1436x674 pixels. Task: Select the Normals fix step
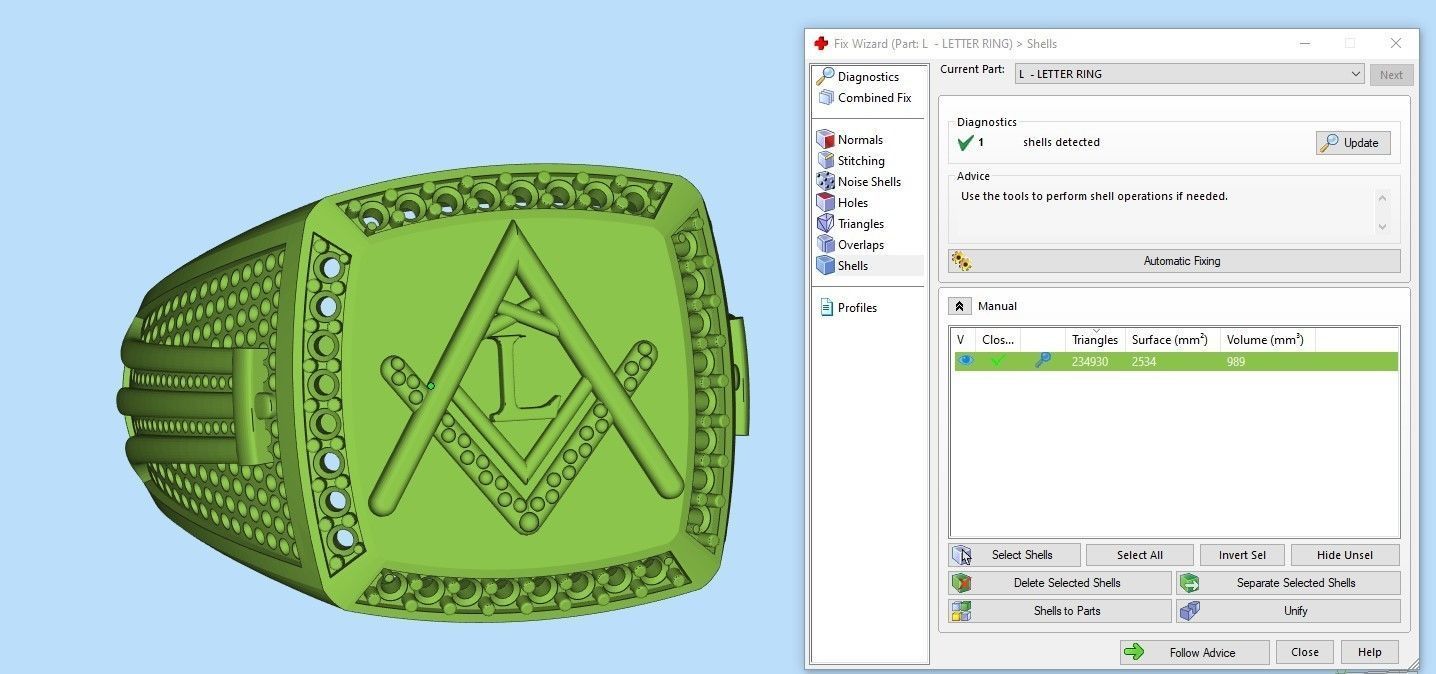point(860,140)
